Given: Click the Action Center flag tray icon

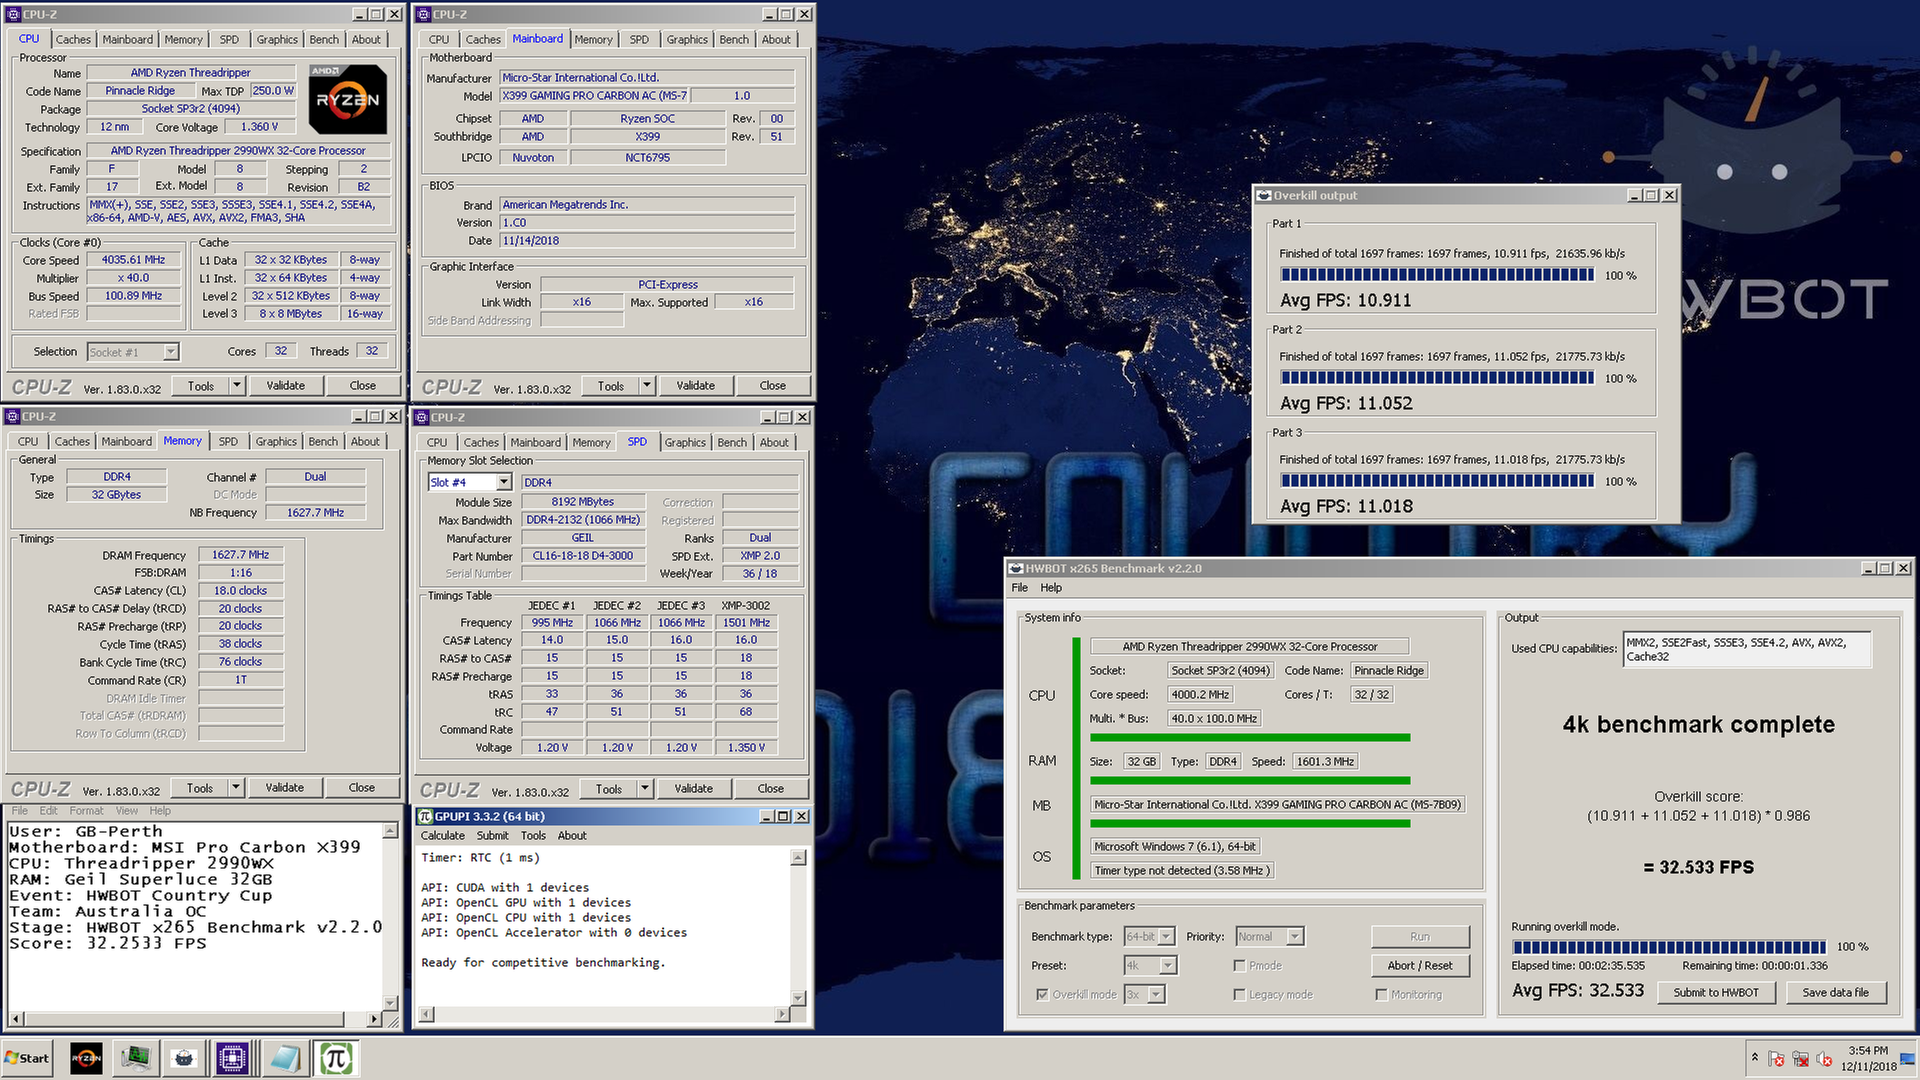Looking at the screenshot, I should (x=1776, y=1059).
